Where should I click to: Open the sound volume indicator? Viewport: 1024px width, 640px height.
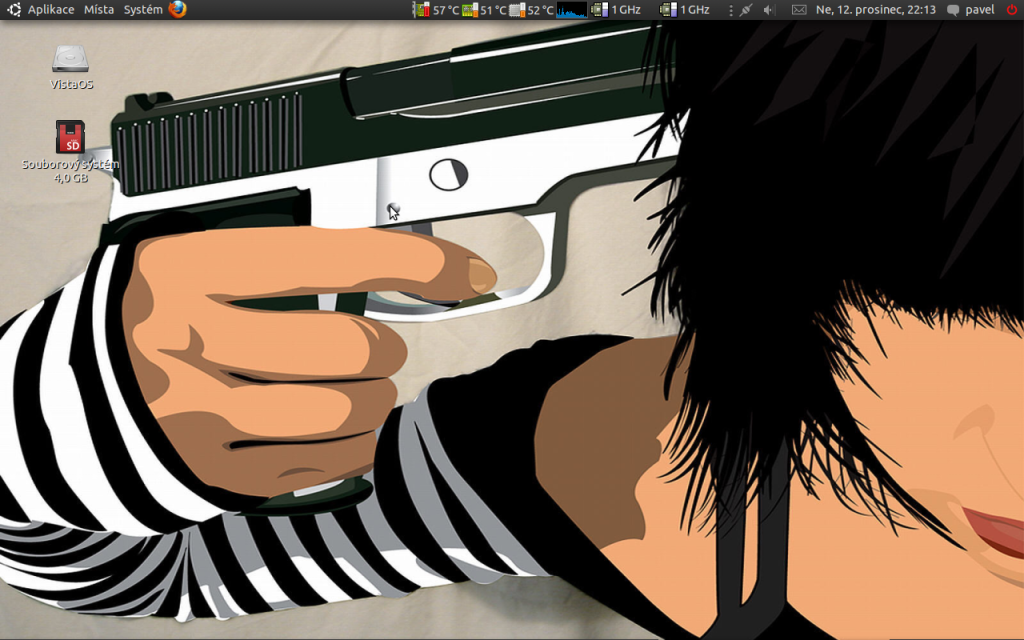point(769,10)
